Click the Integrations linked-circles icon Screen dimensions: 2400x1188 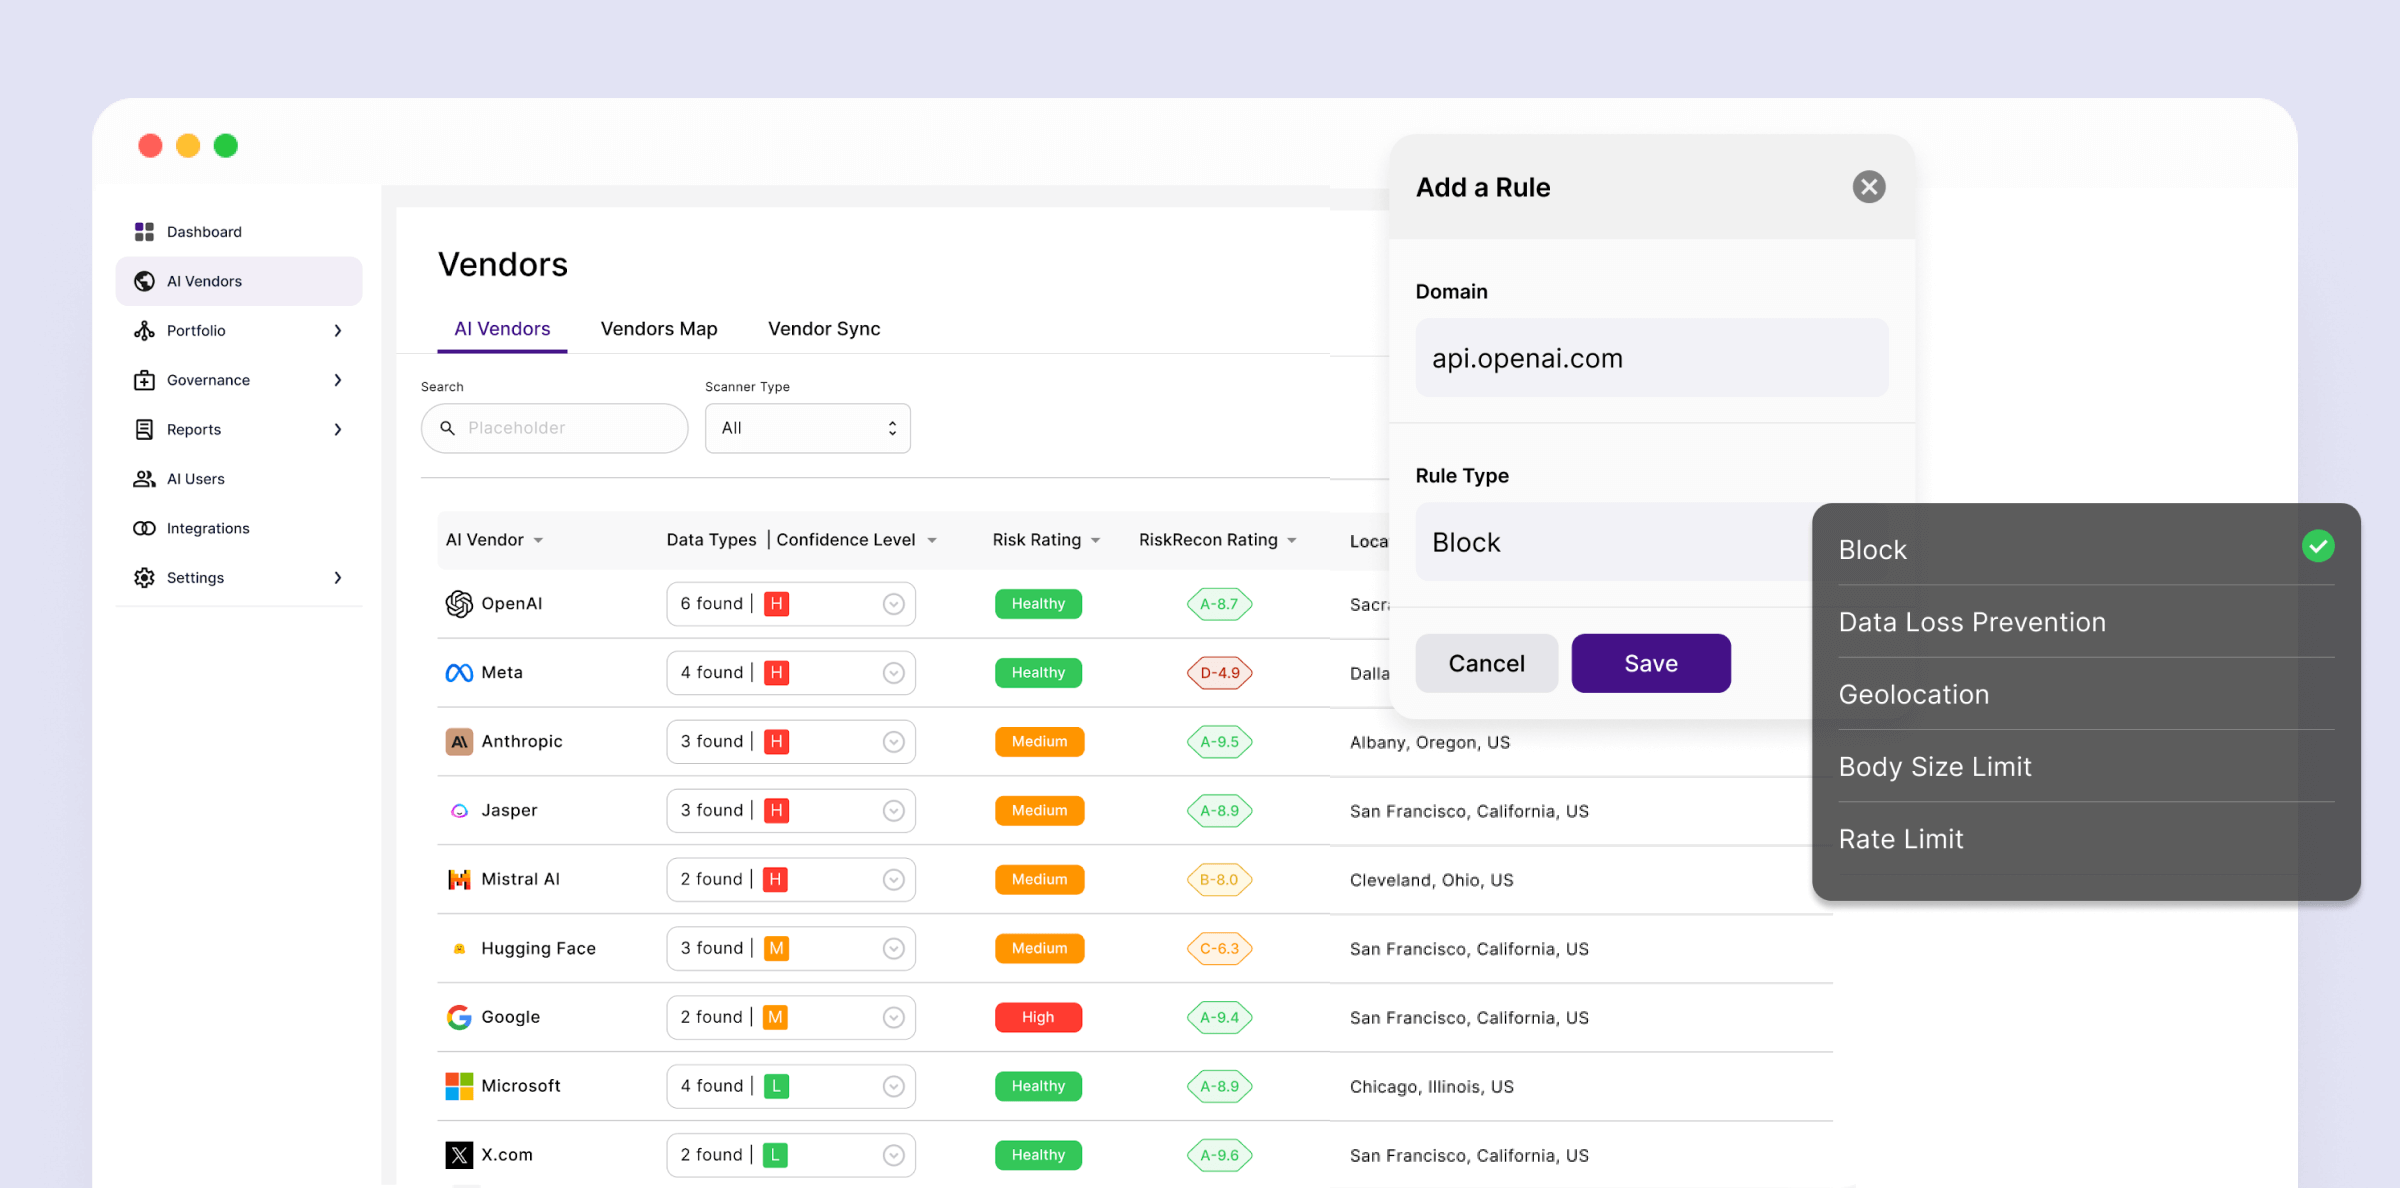click(x=144, y=528)
